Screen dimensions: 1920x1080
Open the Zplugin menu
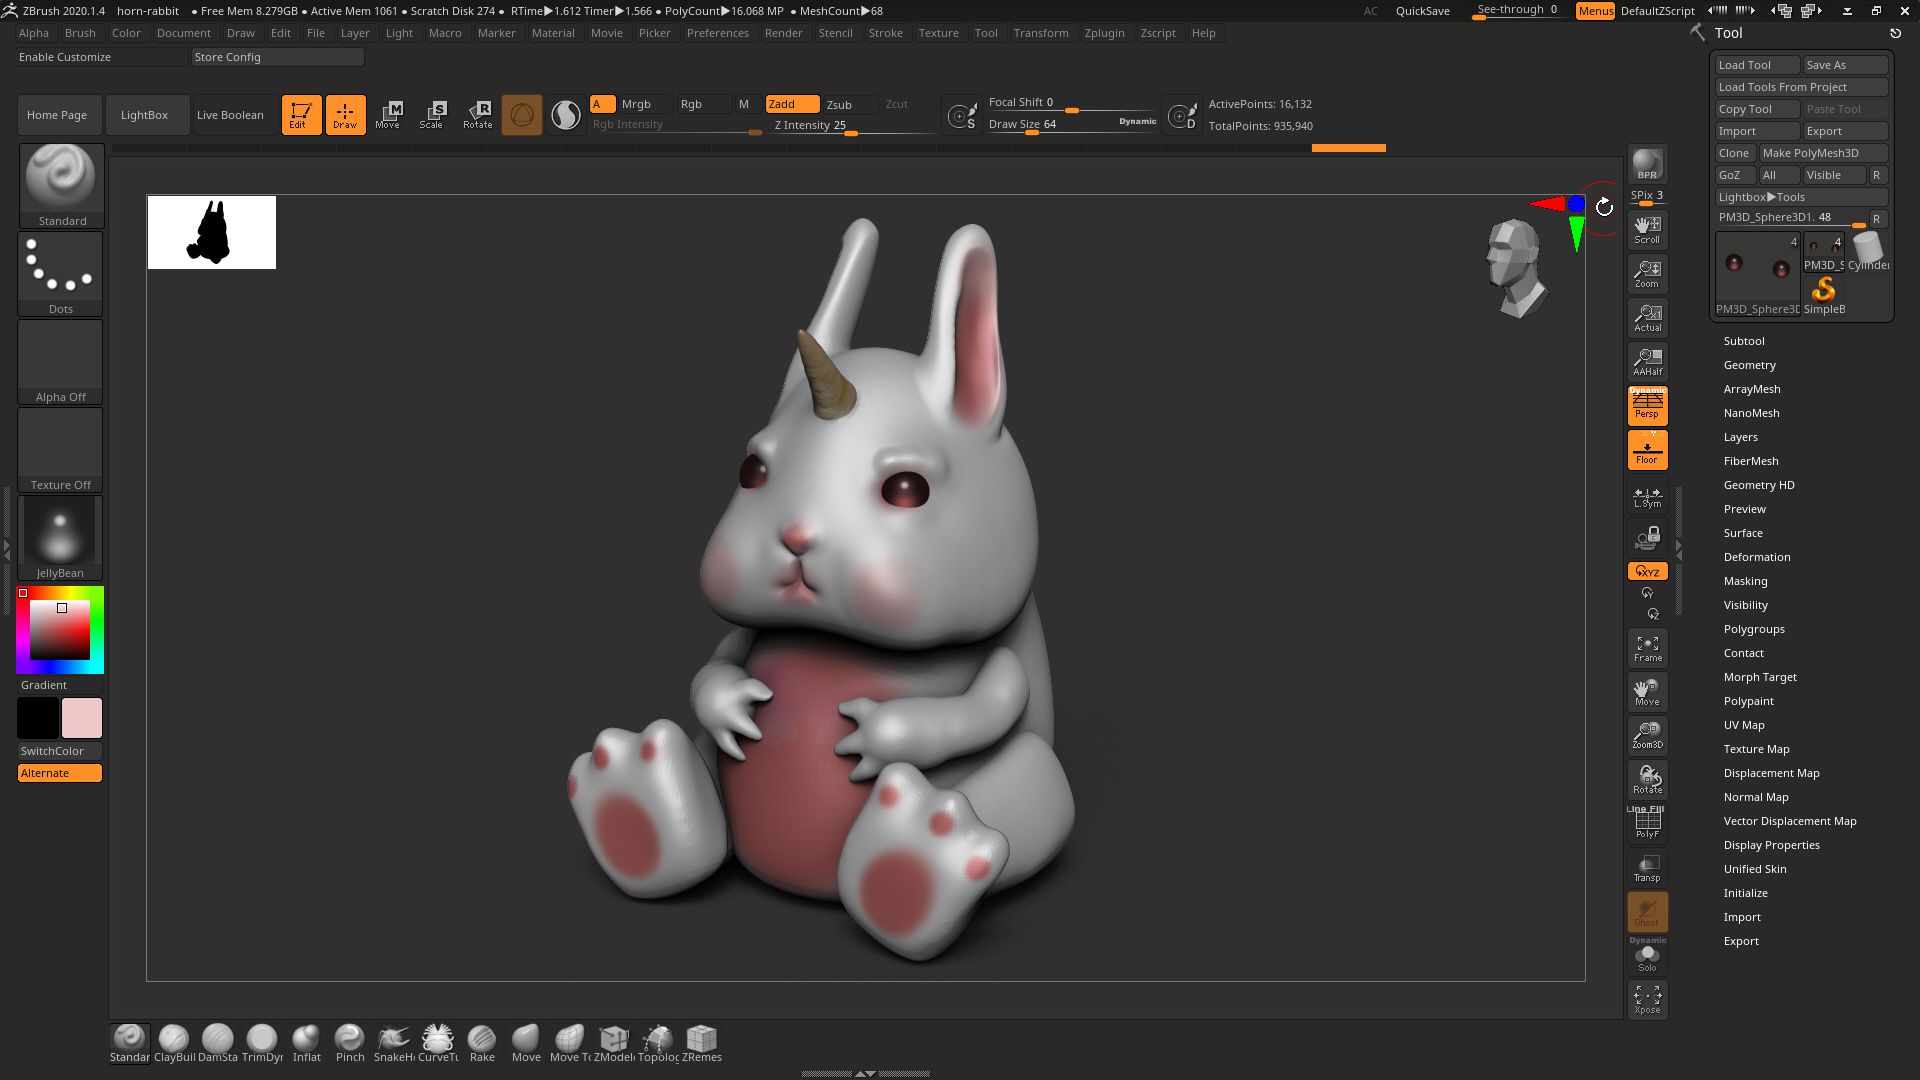point(1104,33)
